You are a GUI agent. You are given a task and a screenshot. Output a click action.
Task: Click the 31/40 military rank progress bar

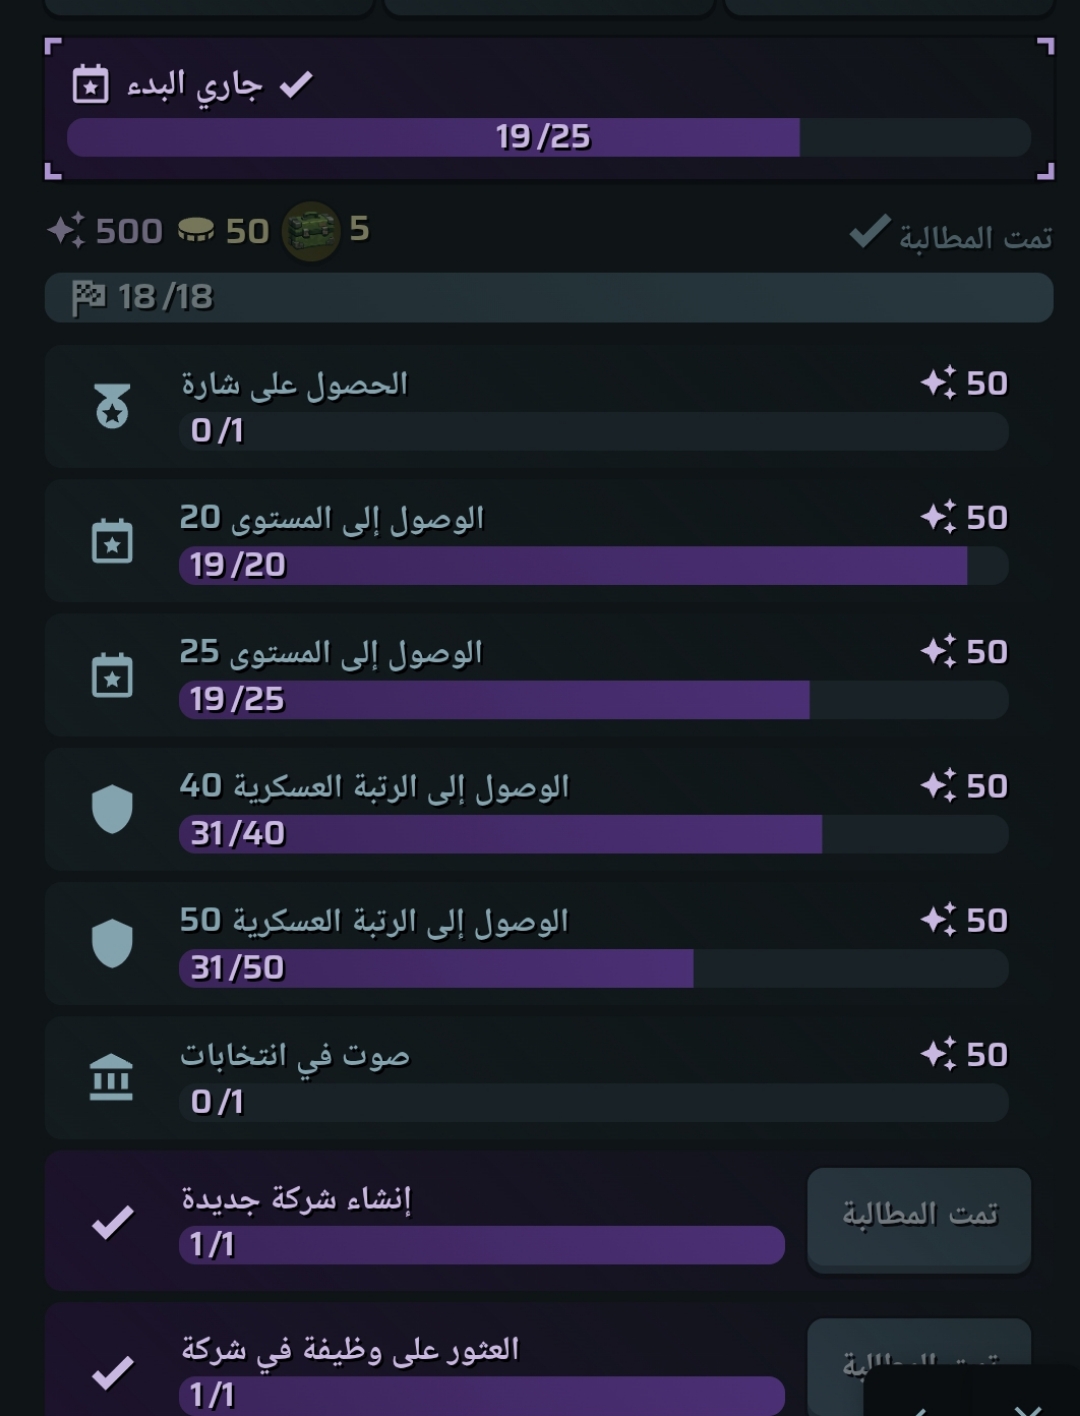(594, 834)
